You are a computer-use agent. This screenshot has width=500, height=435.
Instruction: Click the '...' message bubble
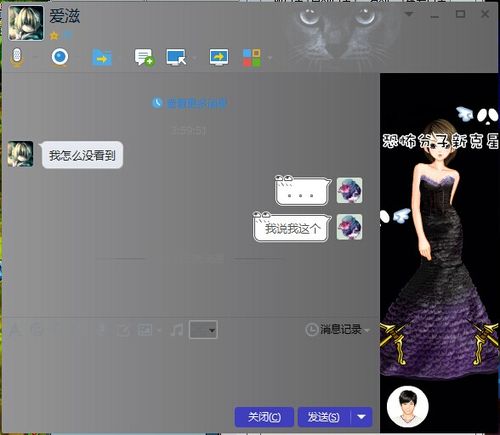(303, 191)
